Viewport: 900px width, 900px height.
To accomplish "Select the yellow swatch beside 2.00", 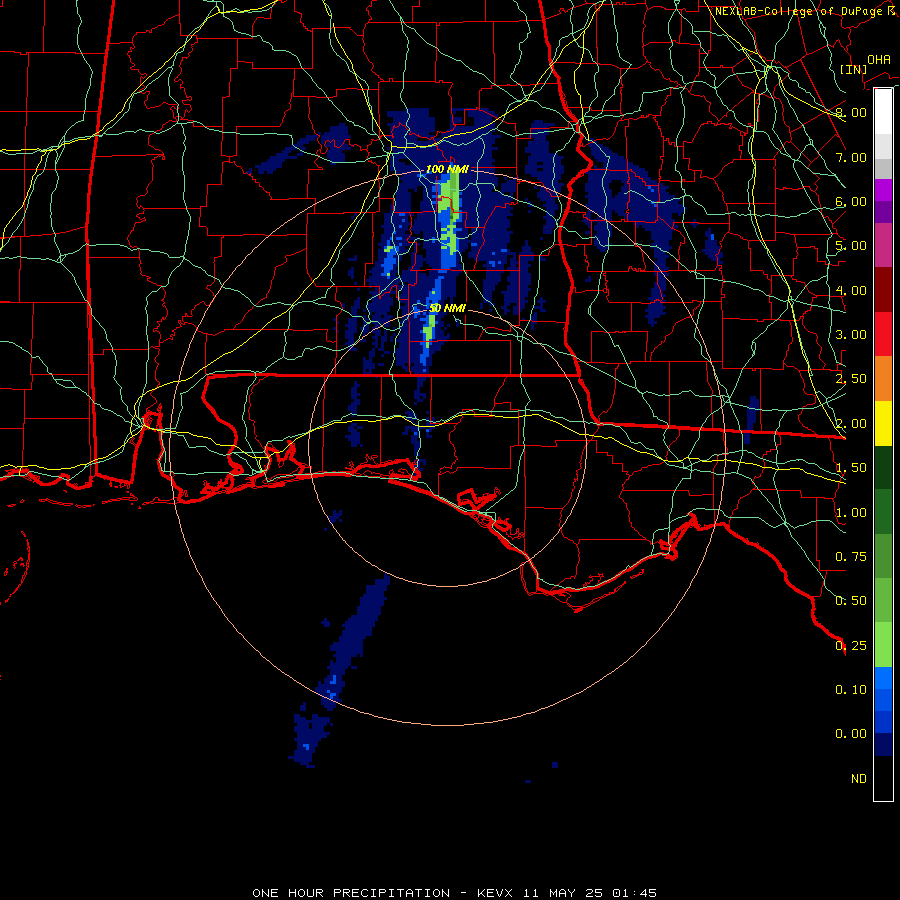I will coord(883,423).
